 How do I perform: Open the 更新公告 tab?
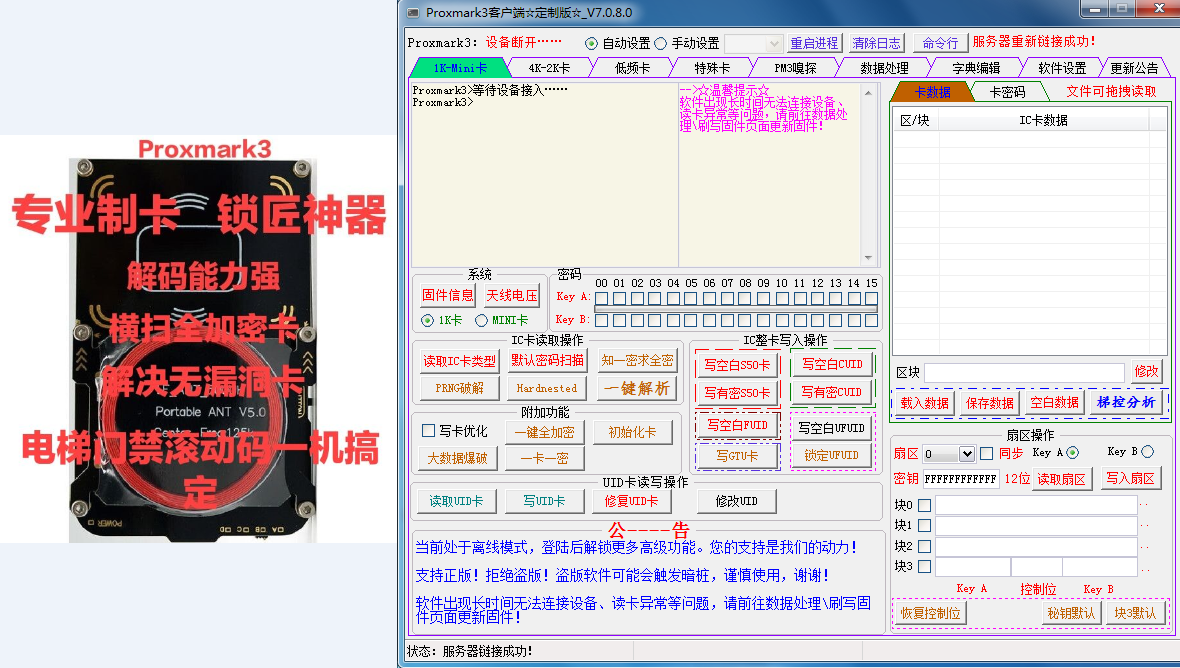click(x=1134, y=68)
